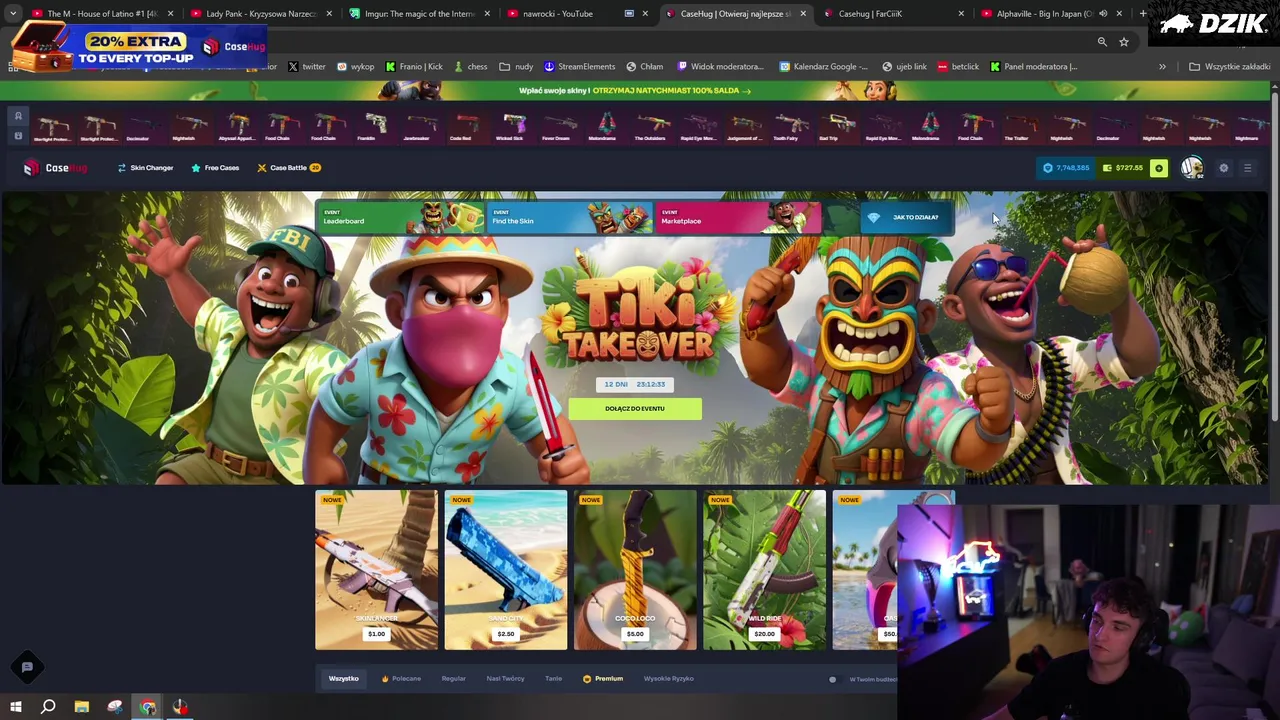Screen dimensions: 1280x720
Task: Open Panel moderatora bookmark
Action: pos(1034,67)
